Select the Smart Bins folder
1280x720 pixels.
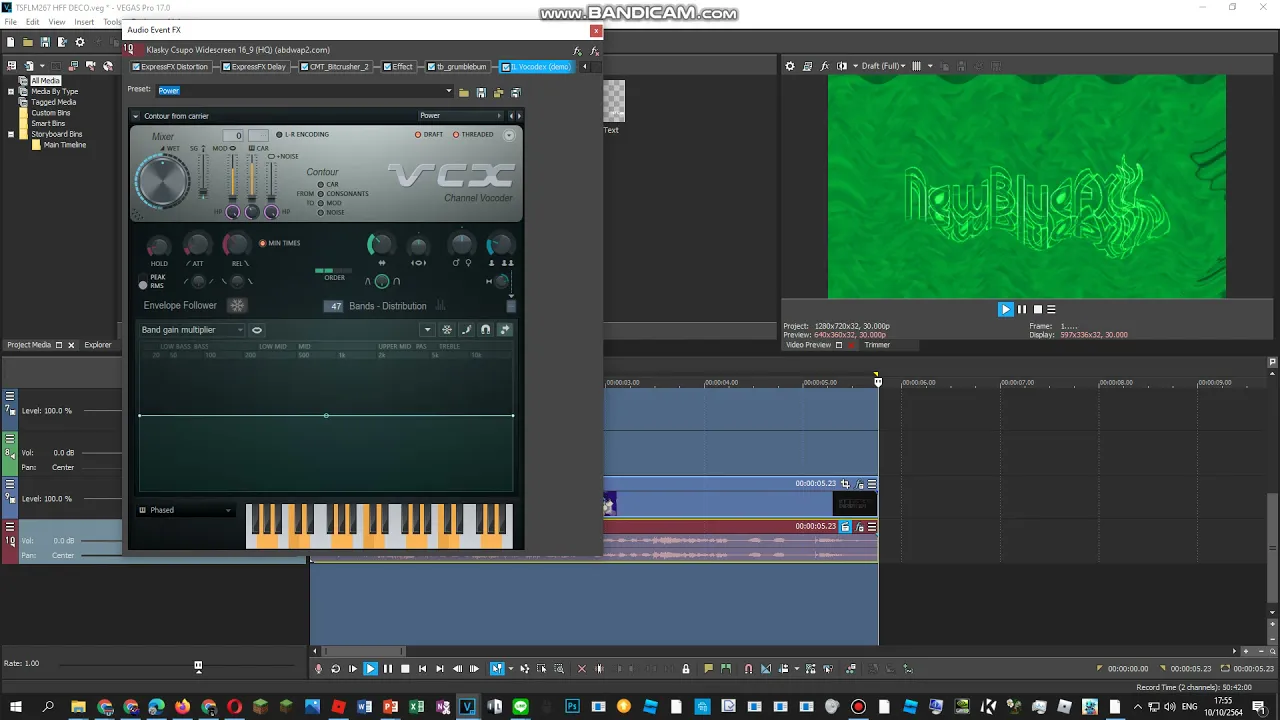pos(48,123)
